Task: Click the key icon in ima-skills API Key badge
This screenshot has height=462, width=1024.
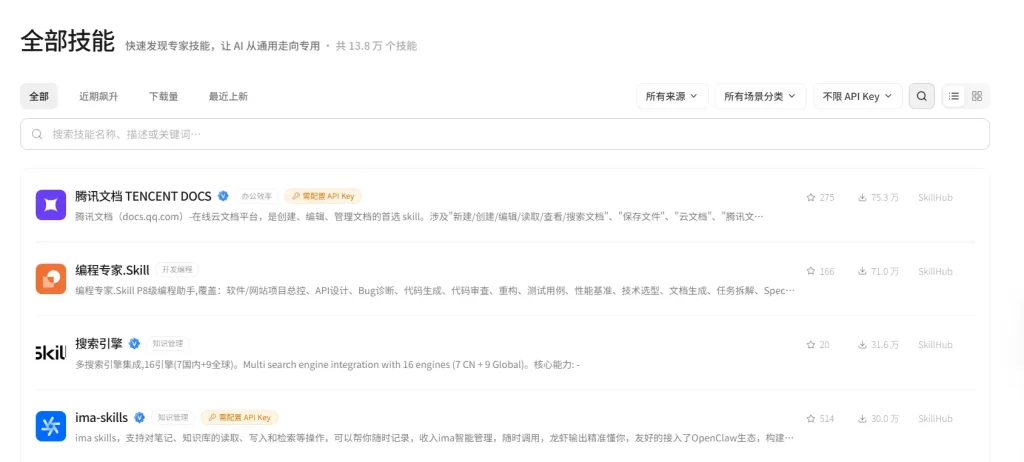Action: (x=212, y=418)
